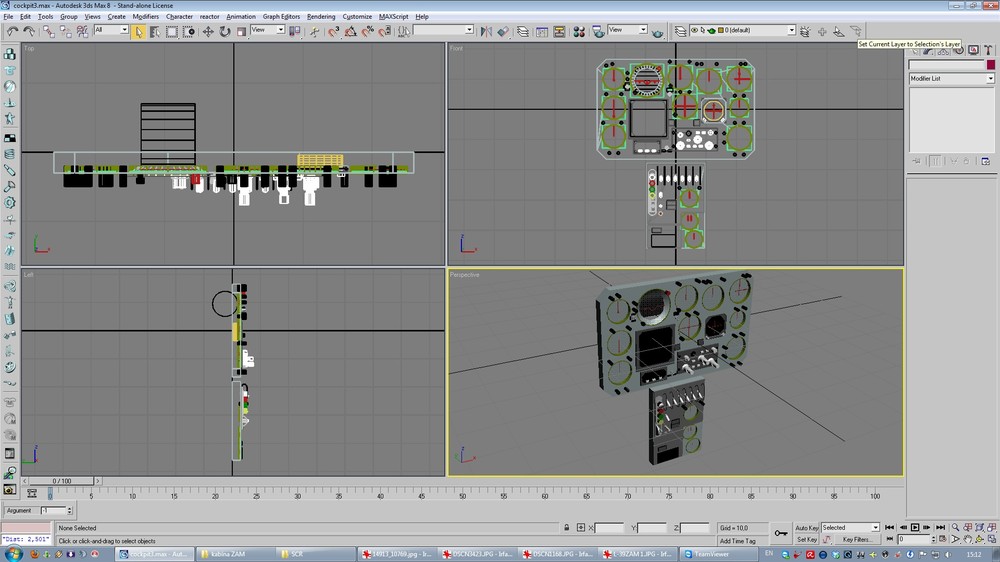
Task: Choose the Select and Rotate tool
Action: (224, 31)
